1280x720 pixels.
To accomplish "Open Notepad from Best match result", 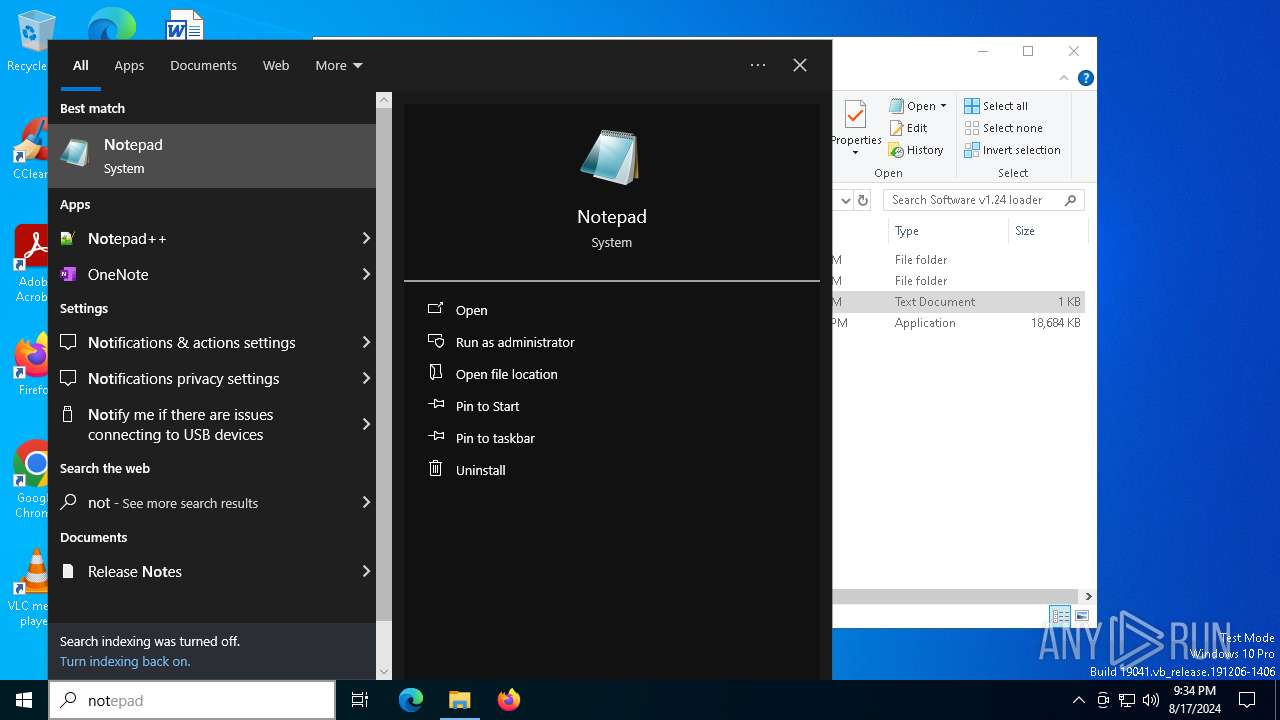I will point(212,156).
